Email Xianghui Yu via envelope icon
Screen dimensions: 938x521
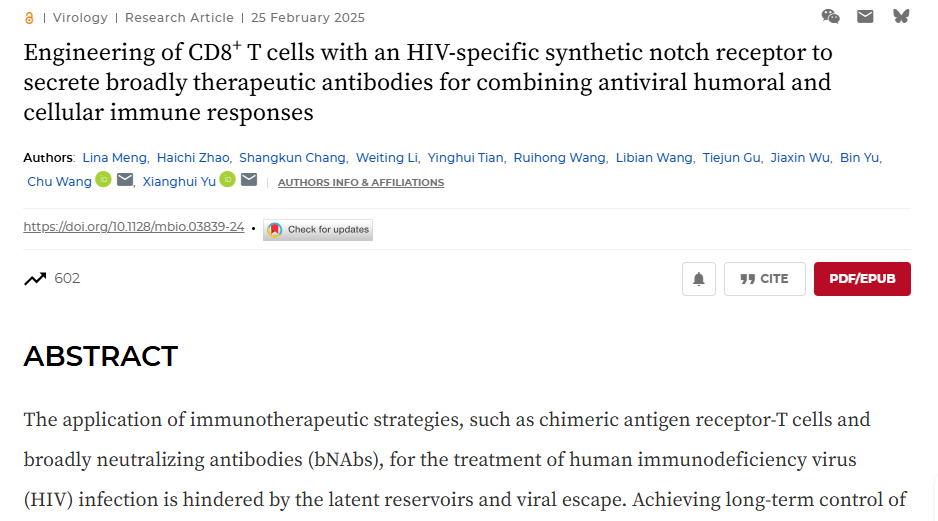click(249, 179)
